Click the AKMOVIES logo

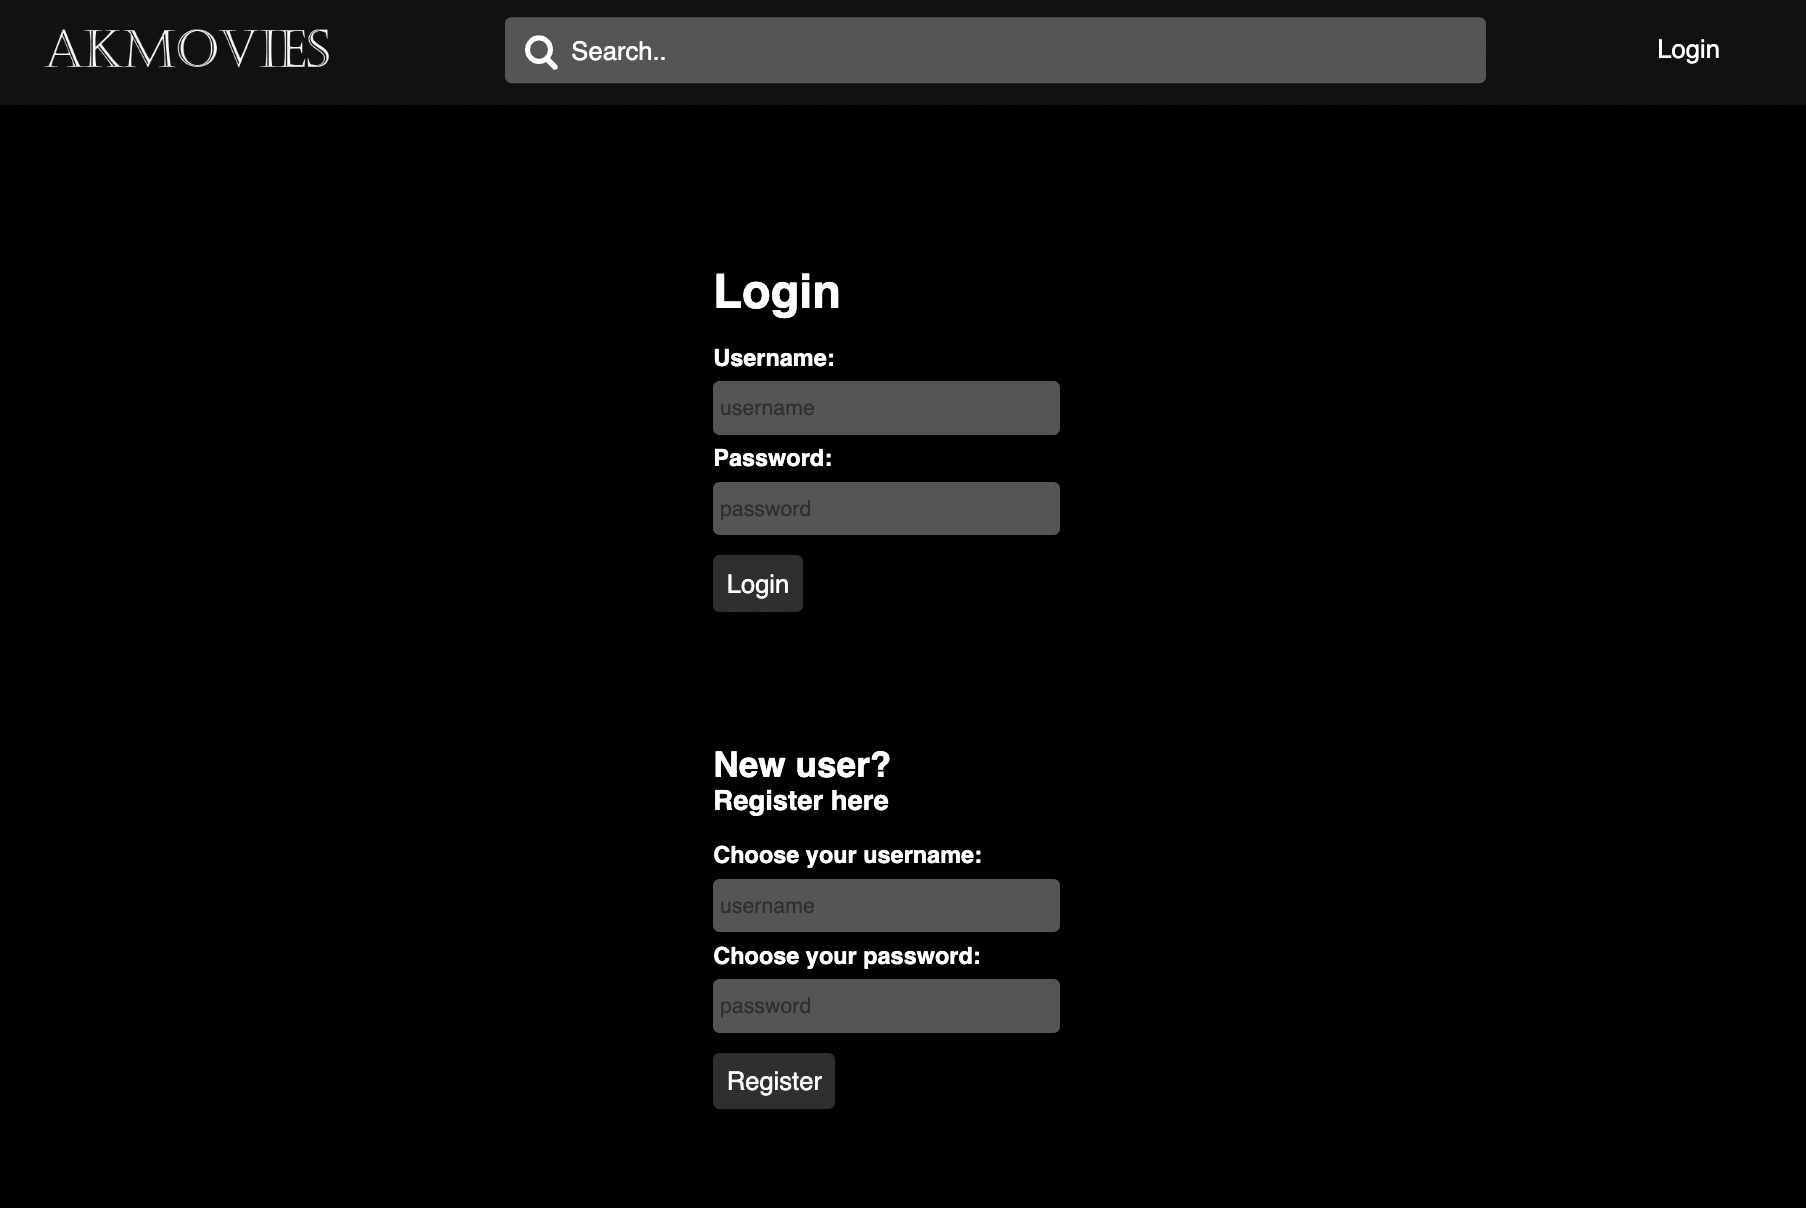(x=188, y=50)
